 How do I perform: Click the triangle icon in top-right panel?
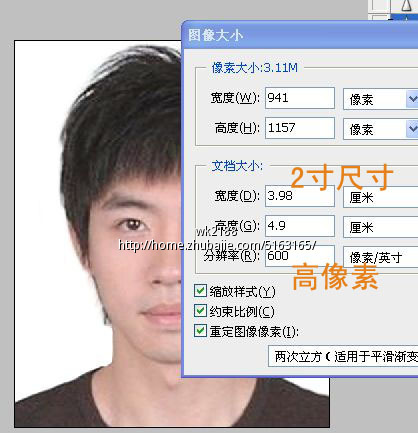pyautogui.click(x=406, y=6)
